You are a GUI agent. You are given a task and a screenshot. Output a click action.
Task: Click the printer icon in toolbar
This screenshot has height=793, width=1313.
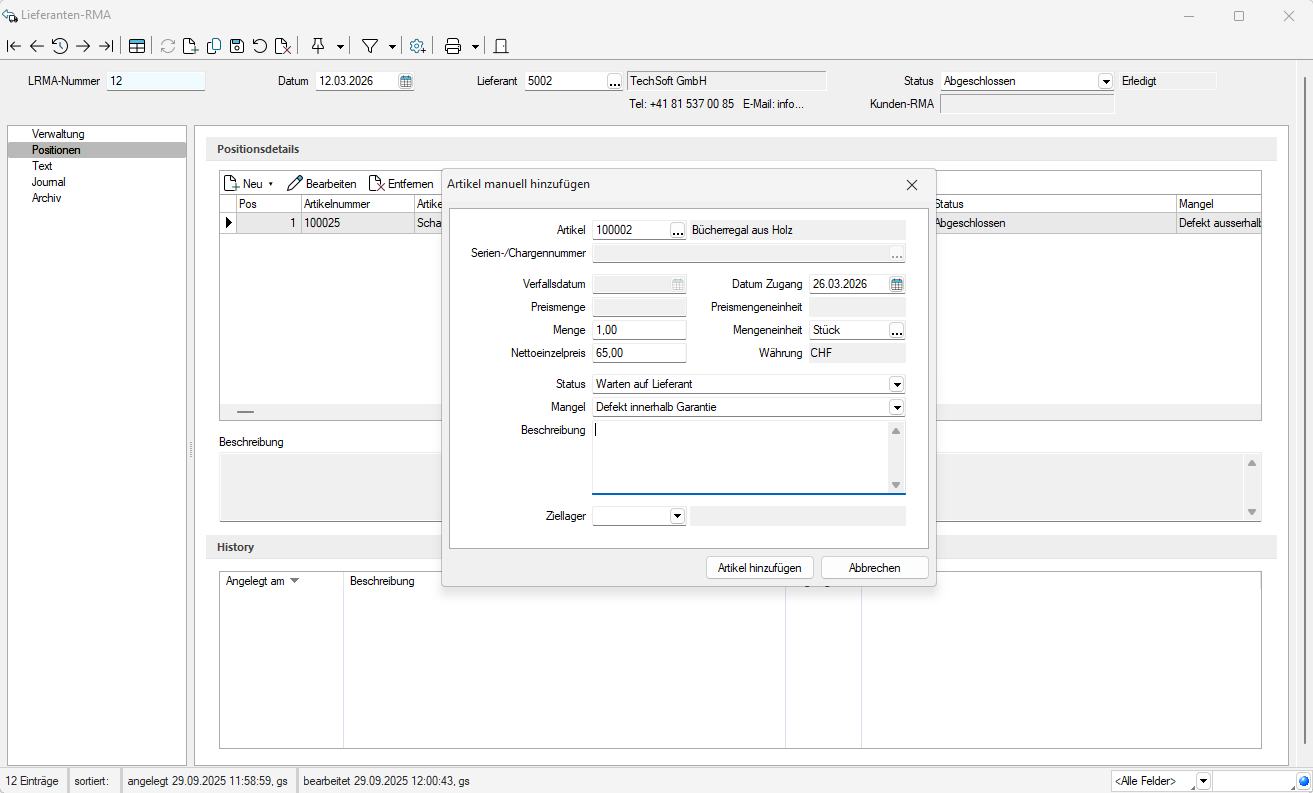[x=453, y=46]
